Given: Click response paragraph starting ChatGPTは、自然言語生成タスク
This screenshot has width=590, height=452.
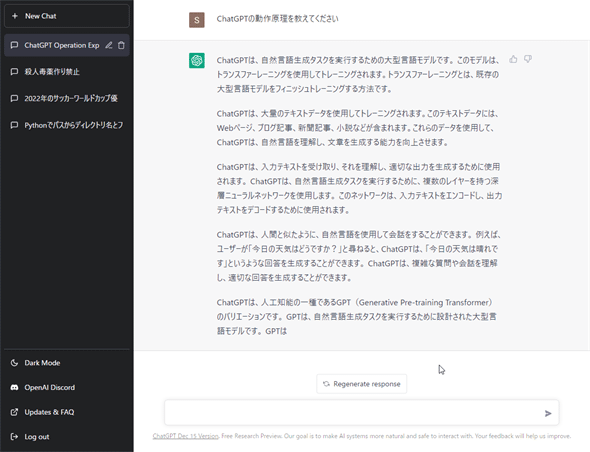Looking at the screenshot, I should tap(358, 75).
